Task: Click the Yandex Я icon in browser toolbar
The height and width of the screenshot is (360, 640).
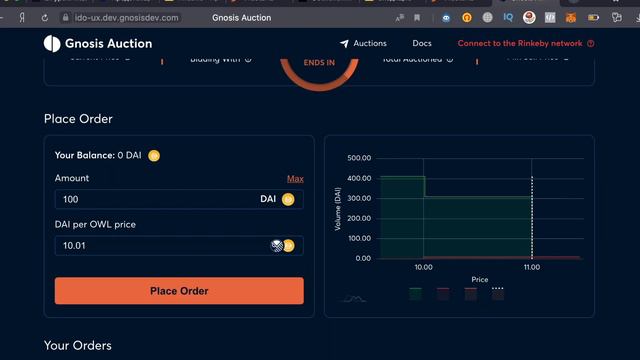Action: click(22, 18)
